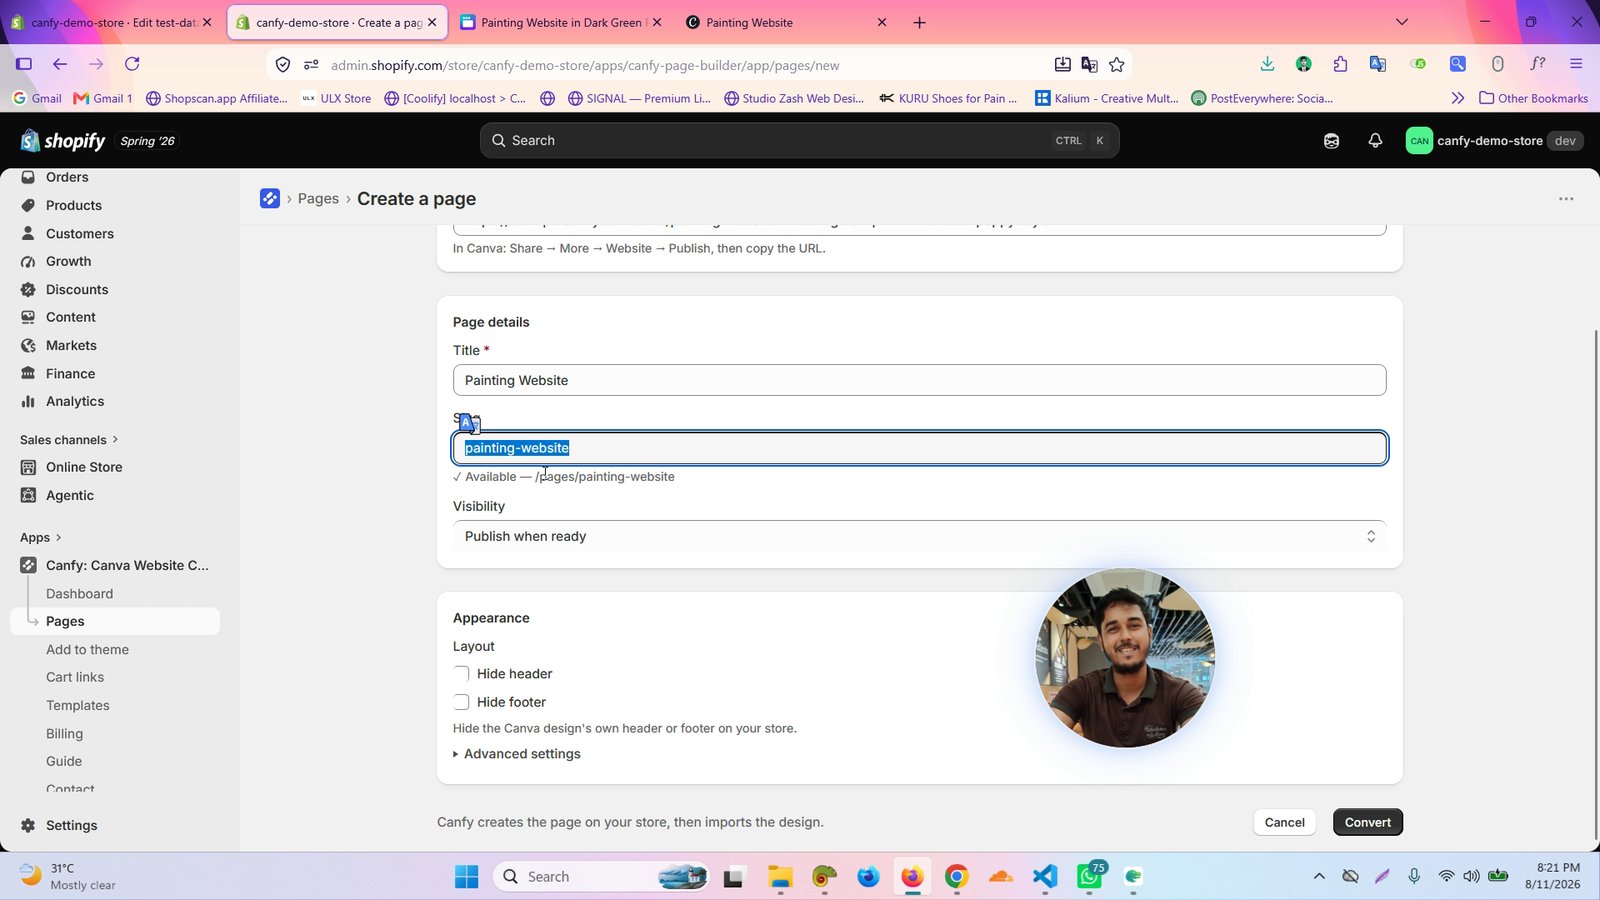Click the Cancel button
This screenshot has height=900, width=1600.
(1284, 822)
